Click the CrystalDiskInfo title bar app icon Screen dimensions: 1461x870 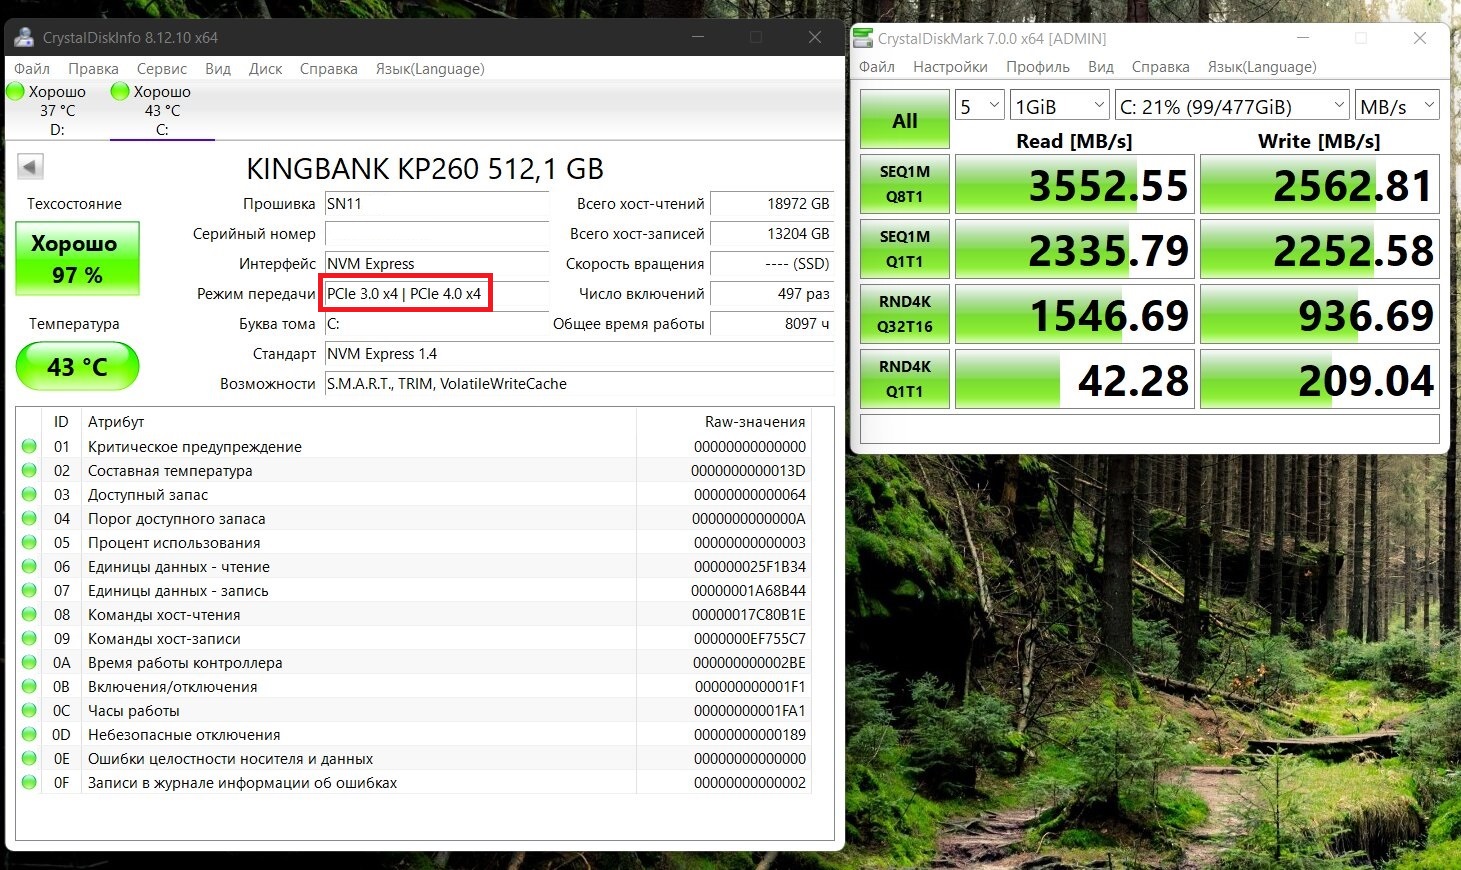[24, 38]
